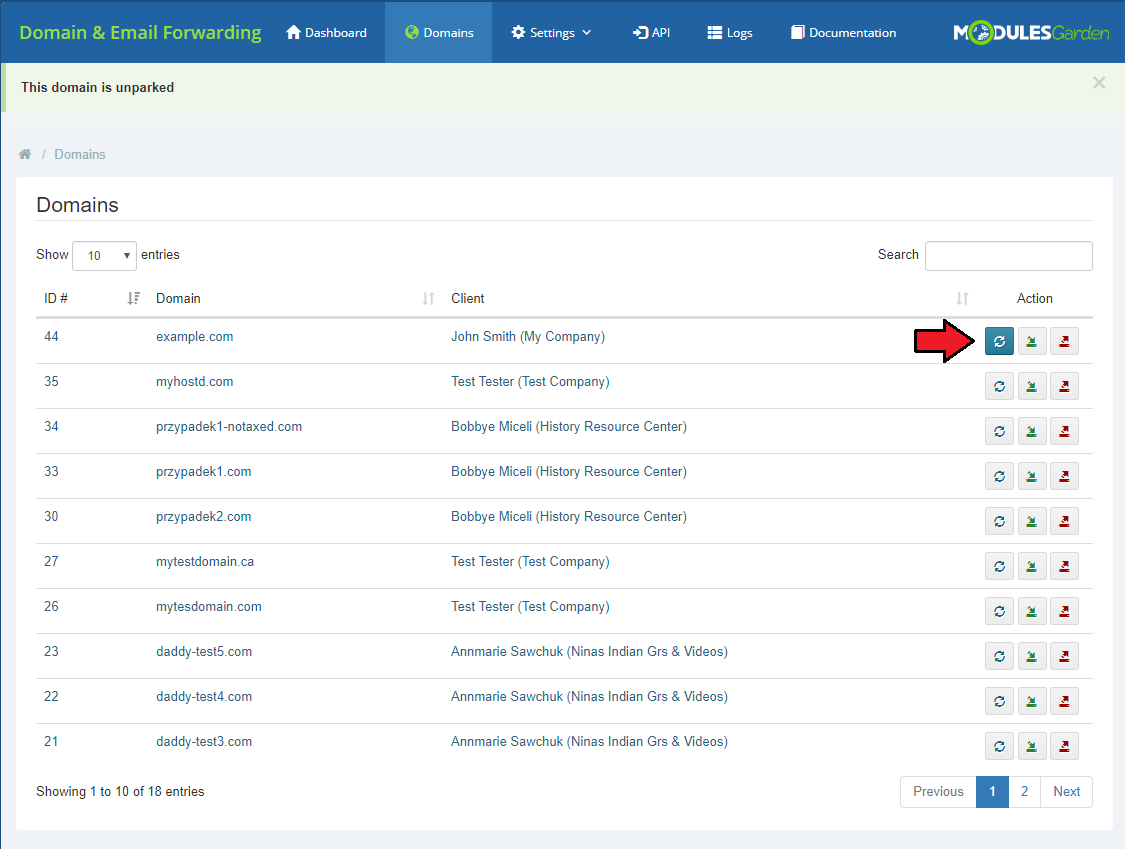Click the Domain & Email Forwarding title
The width and height of the screenshot is (1125, 849).
140,32
